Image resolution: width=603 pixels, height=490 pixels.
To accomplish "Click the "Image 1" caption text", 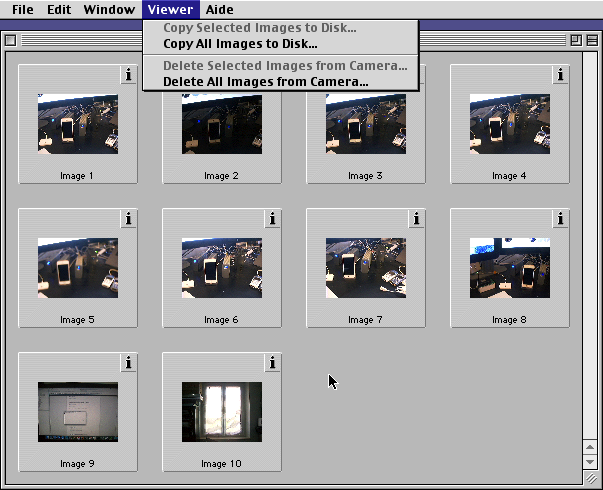I will pos(77,176).
